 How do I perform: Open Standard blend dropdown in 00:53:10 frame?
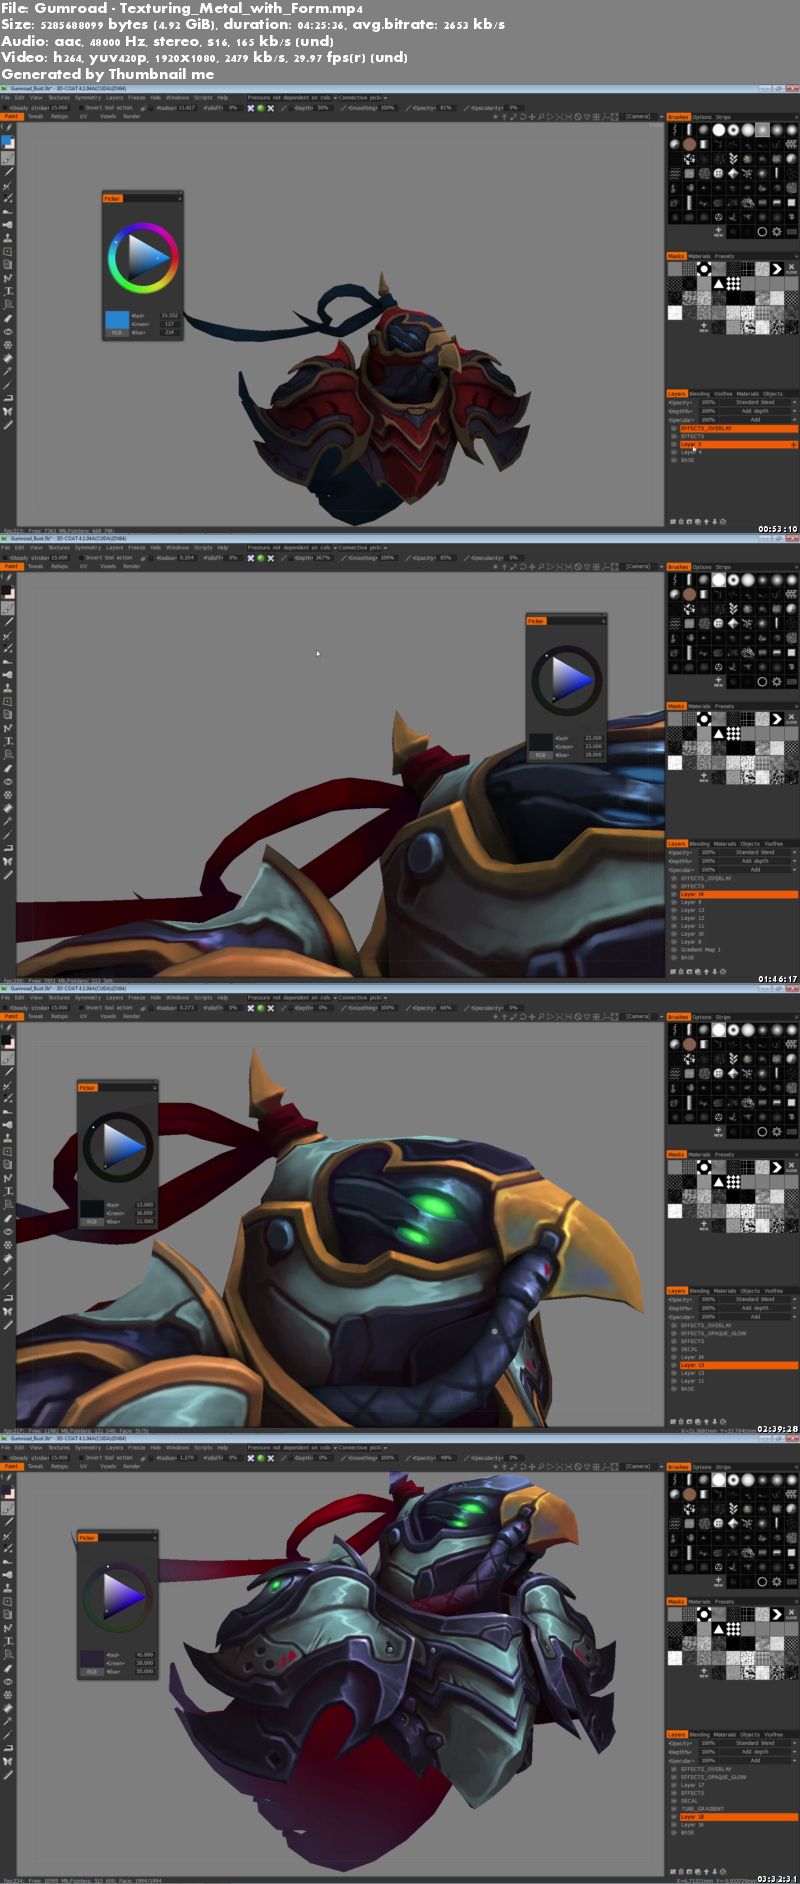pos(758,402)
